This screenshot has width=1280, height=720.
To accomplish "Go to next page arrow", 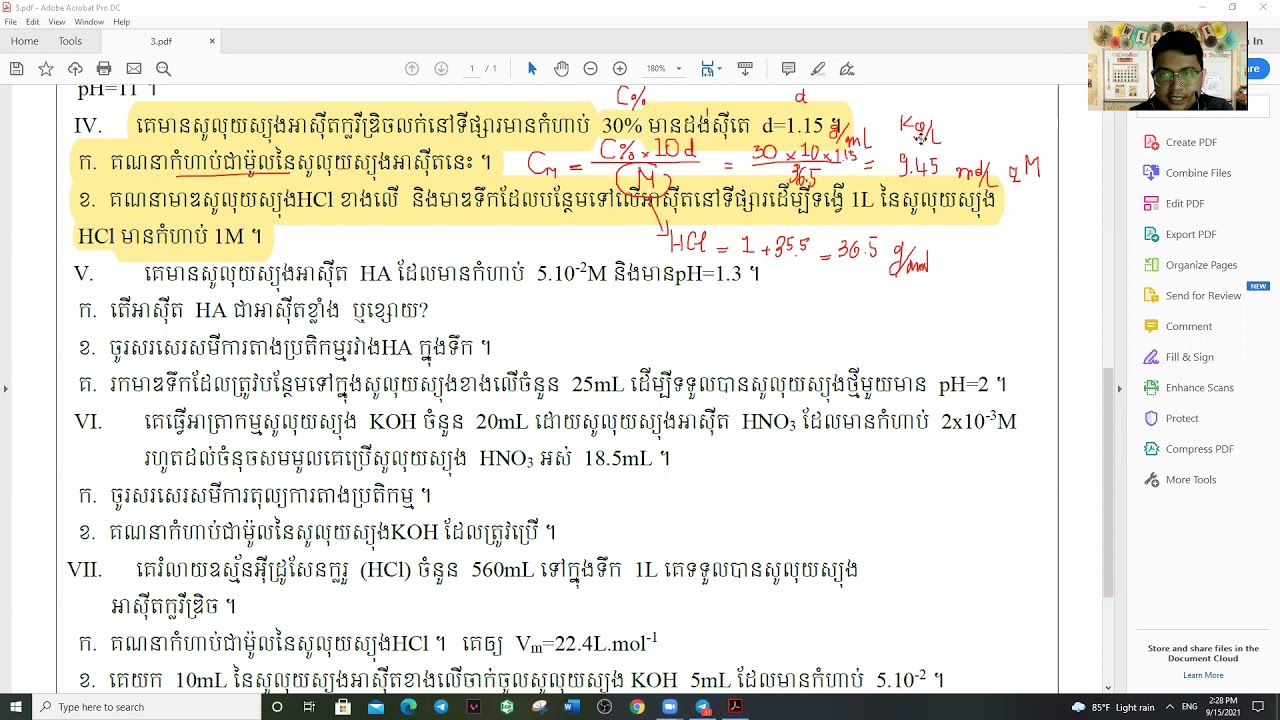I will pyautogui.click(x=441, y=69).
